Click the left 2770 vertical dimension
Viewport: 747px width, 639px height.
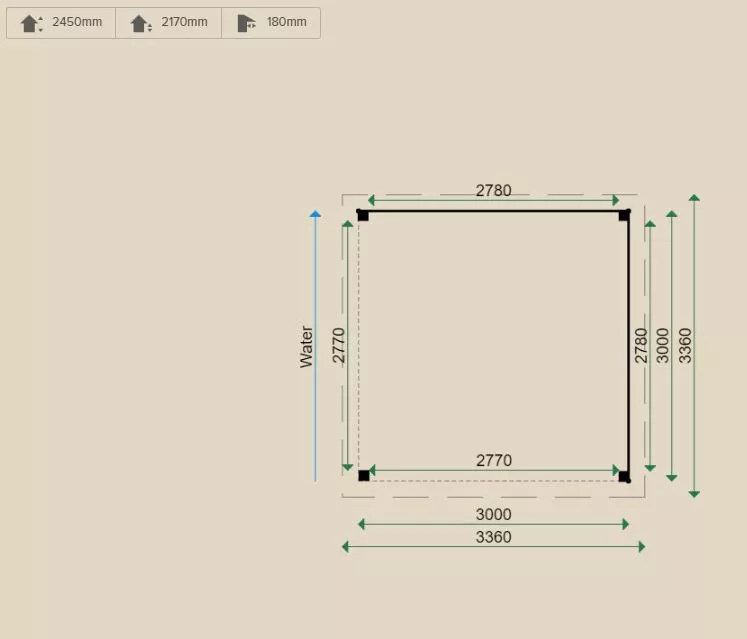pos(338,345)
